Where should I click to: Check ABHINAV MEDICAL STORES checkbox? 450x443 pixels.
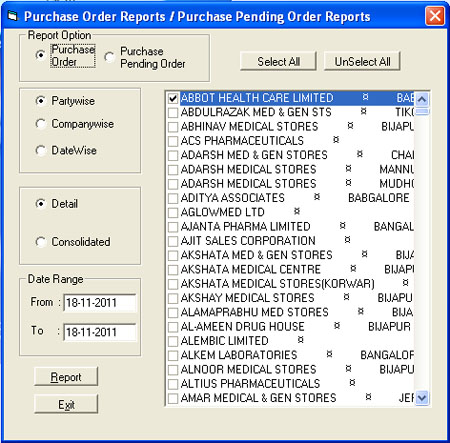click(173, 127)
